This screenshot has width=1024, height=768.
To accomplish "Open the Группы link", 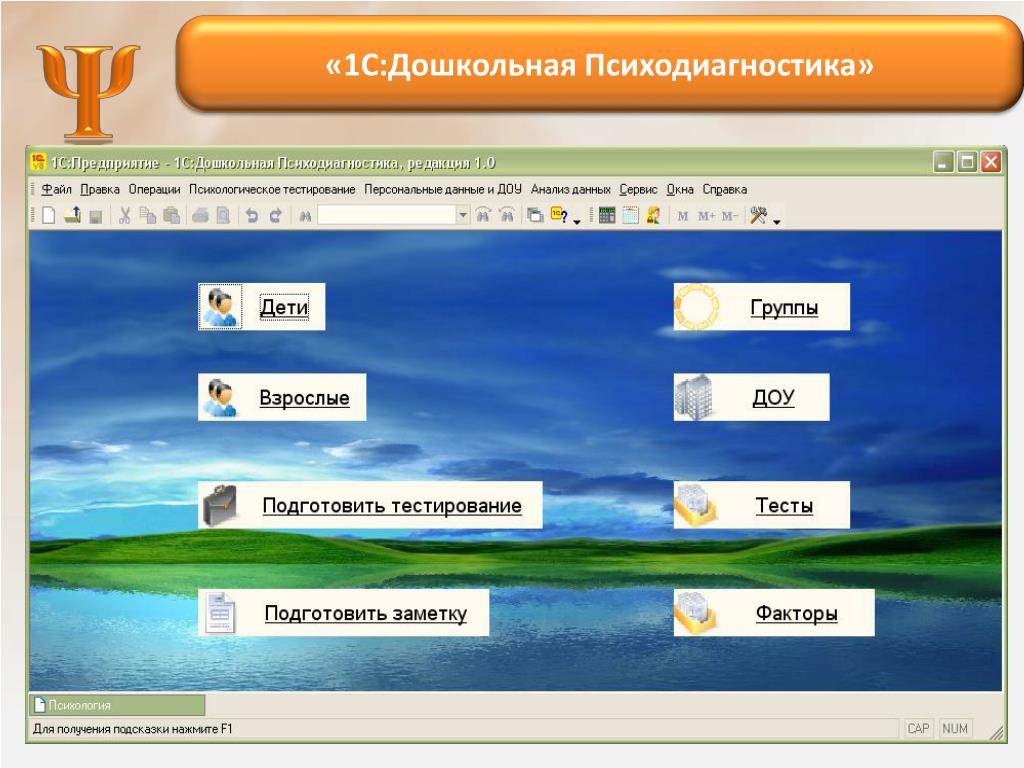I will coord(784,307).
